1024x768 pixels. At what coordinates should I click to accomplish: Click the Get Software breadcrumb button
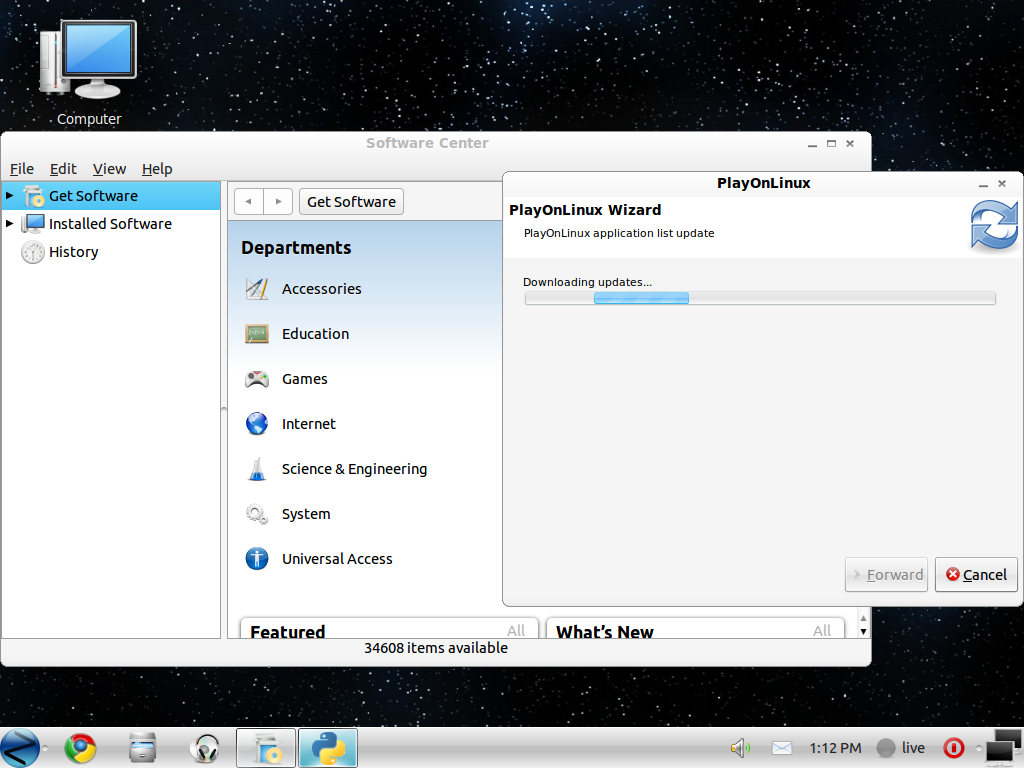tap(351, 202)
